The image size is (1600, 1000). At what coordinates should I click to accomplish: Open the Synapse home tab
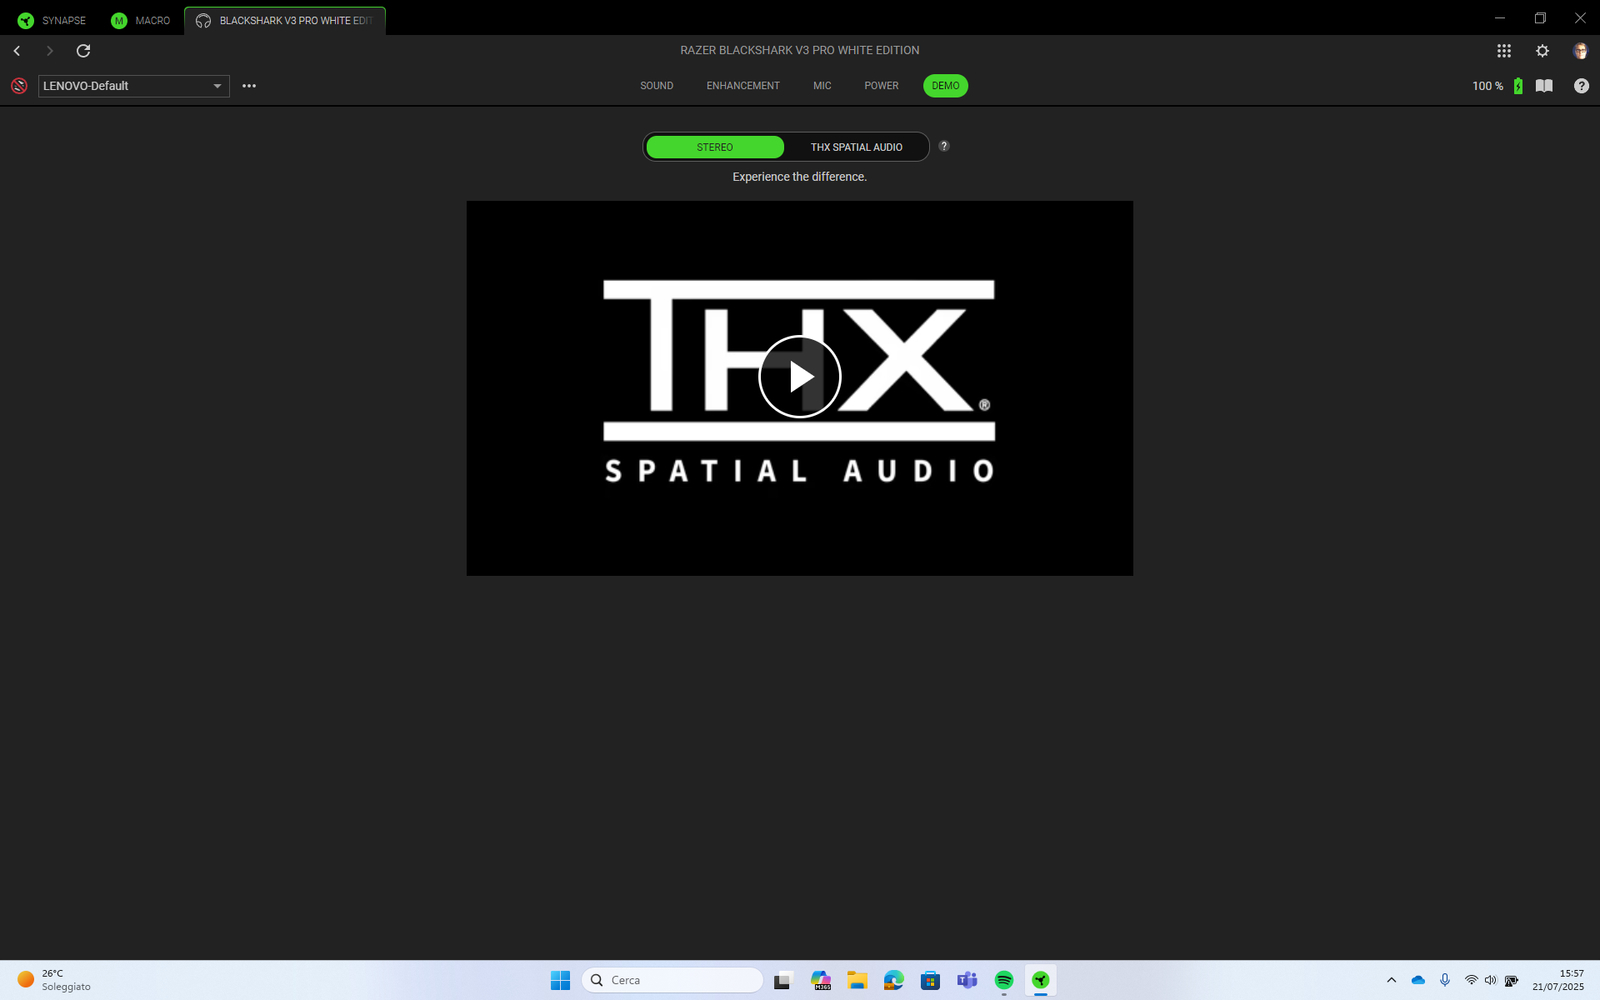coord(52,20)
